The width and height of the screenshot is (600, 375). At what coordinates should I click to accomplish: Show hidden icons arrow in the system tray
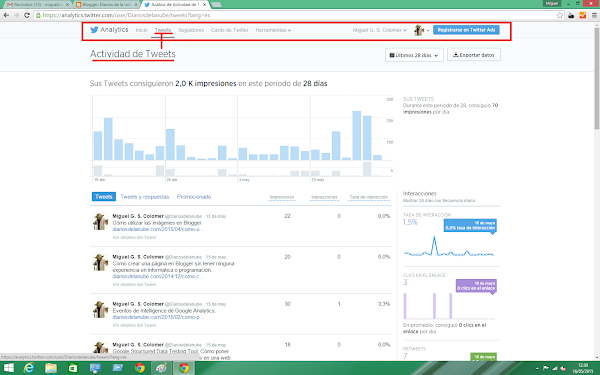pos(537,368)
